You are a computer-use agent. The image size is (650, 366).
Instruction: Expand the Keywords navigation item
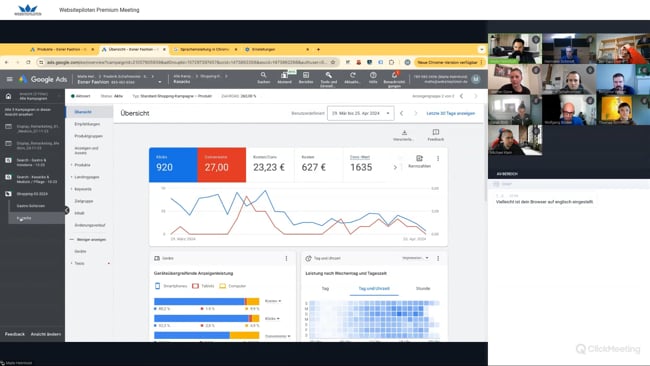[82, 189]
